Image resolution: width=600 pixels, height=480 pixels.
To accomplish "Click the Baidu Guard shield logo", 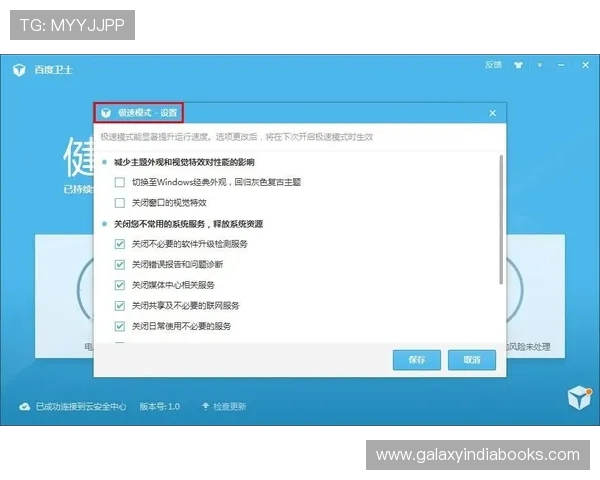I will click(19, 70).
